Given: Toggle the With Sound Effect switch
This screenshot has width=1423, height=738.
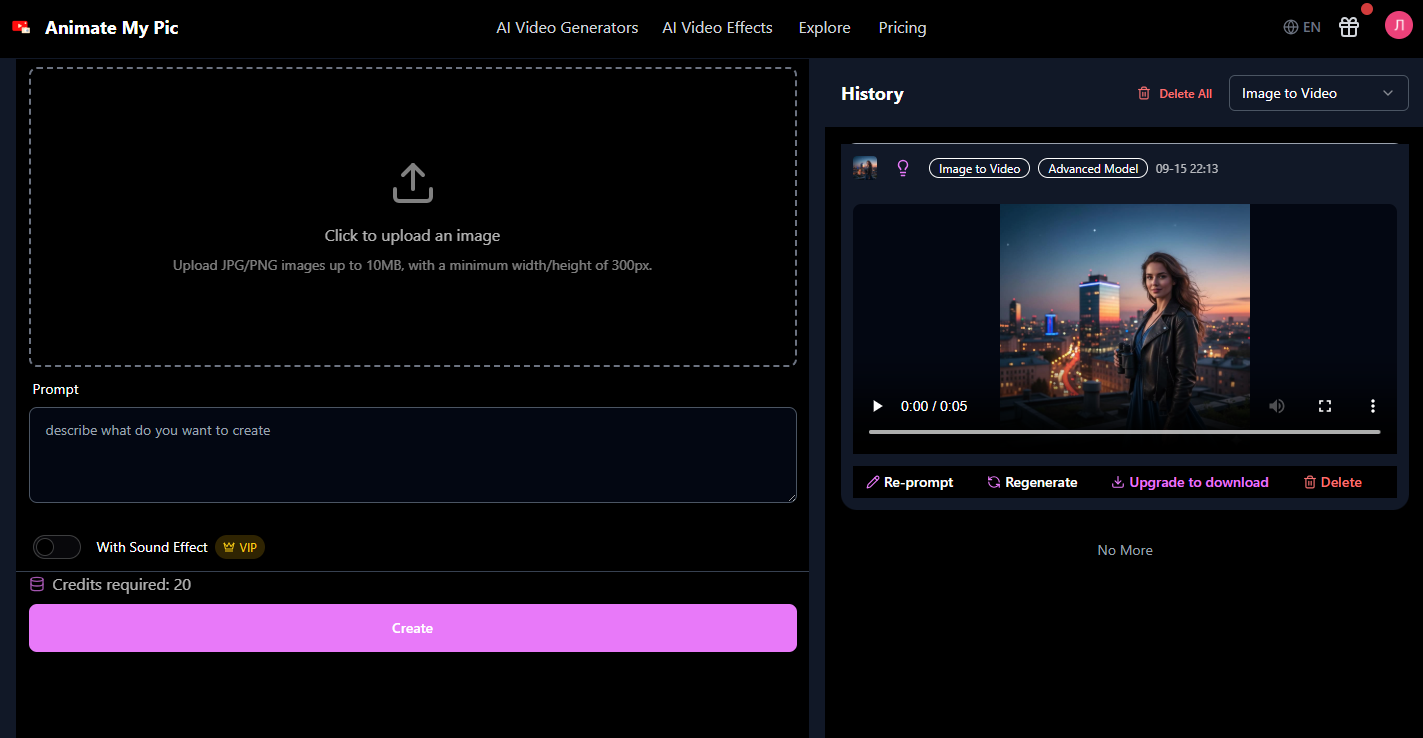Looking at the screenshot, I should click(57, 547).
